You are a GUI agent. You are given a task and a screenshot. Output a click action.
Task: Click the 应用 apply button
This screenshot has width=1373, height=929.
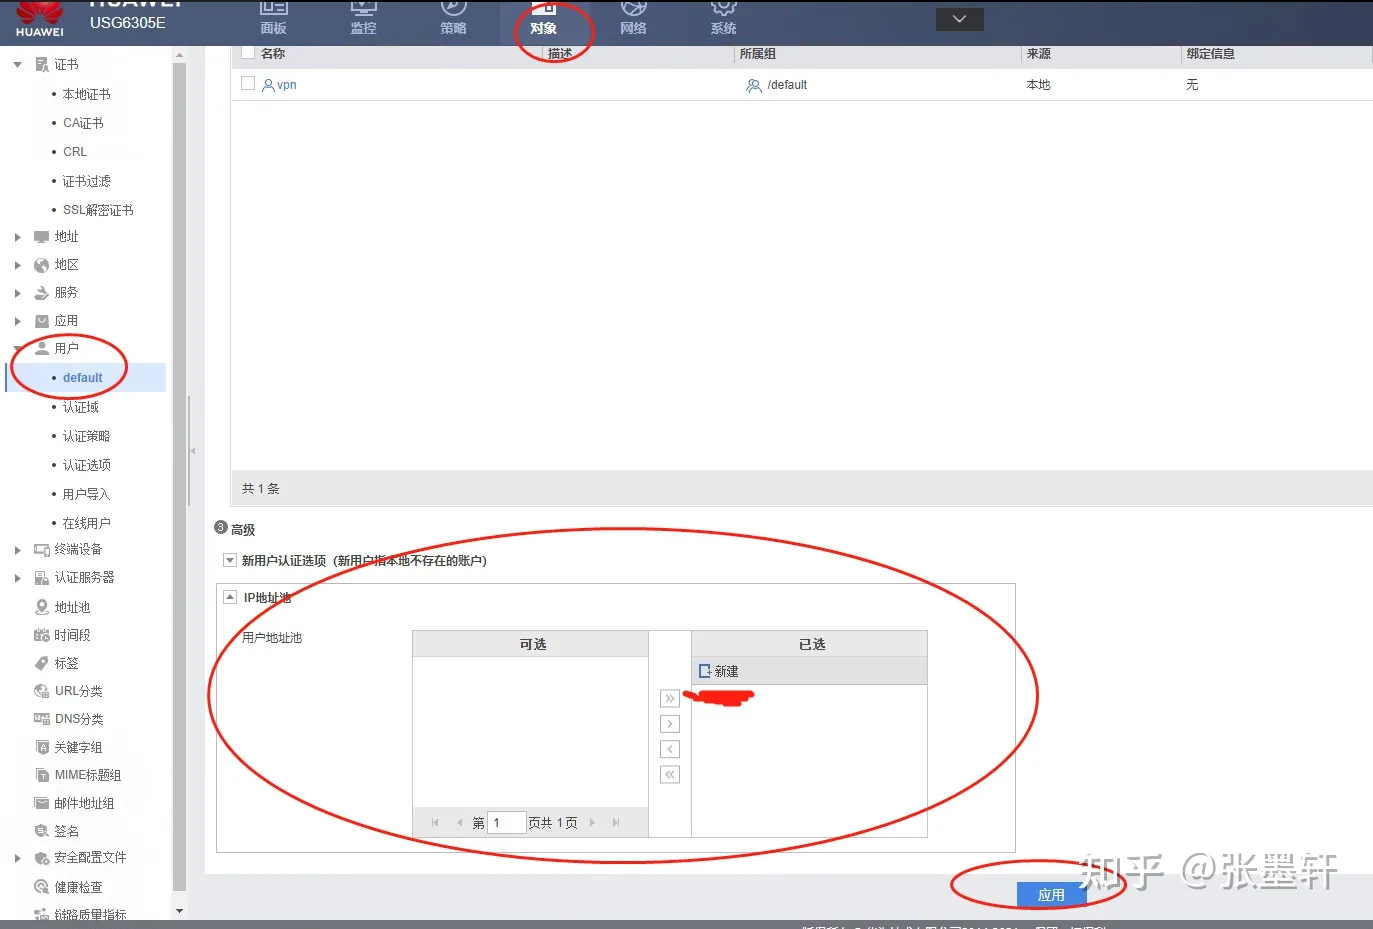coord(1051,895)
